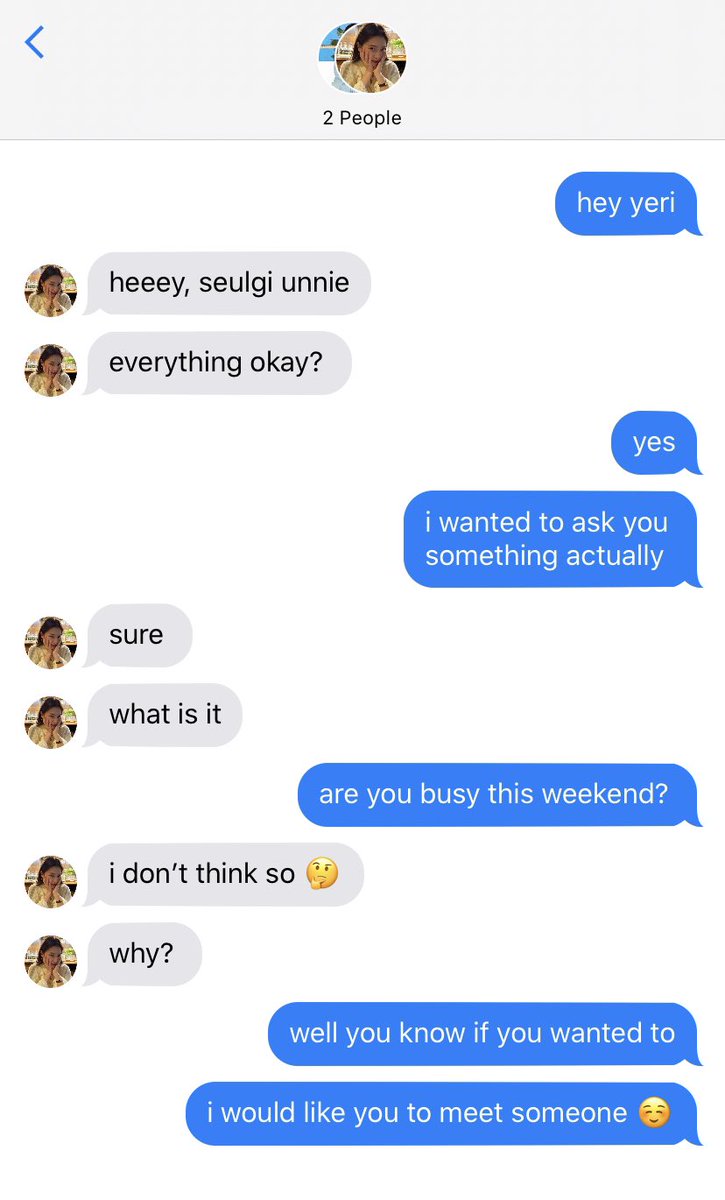Tap avatar beside 'i don't think so'
This screenshot has height=1200, width=725.
click(51, 882)
